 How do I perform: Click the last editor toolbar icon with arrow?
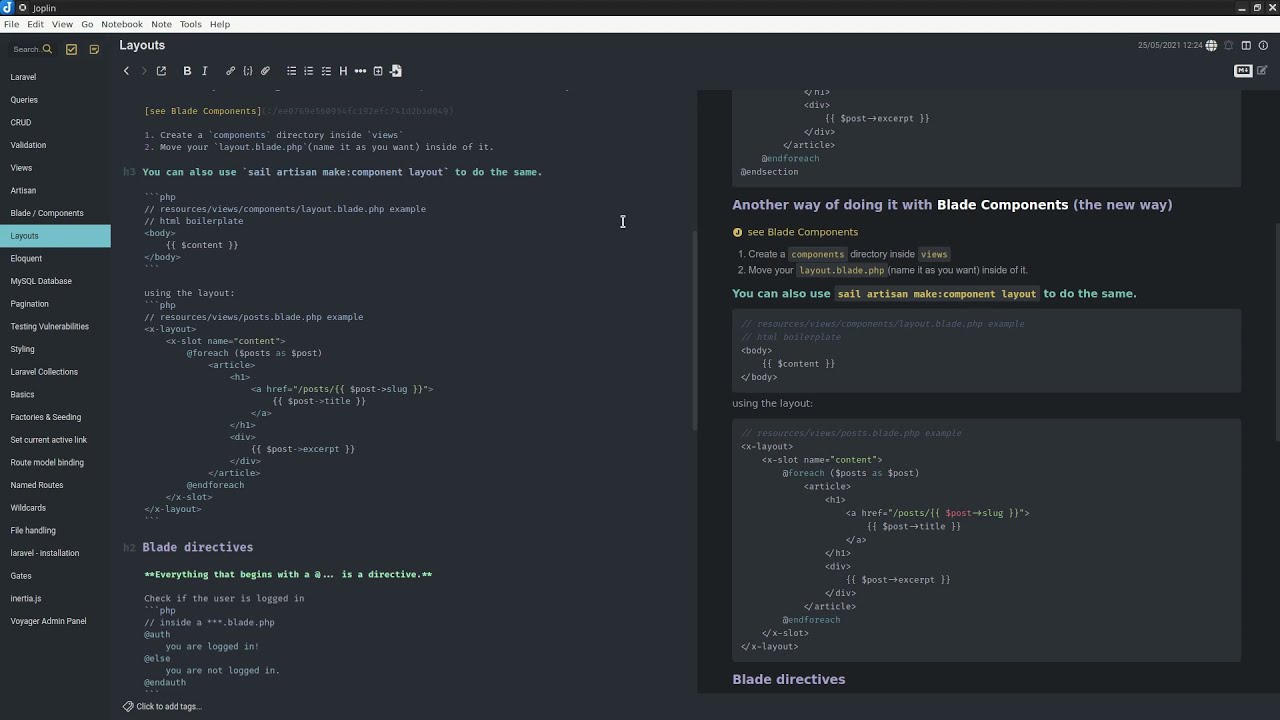coord(396,71)
